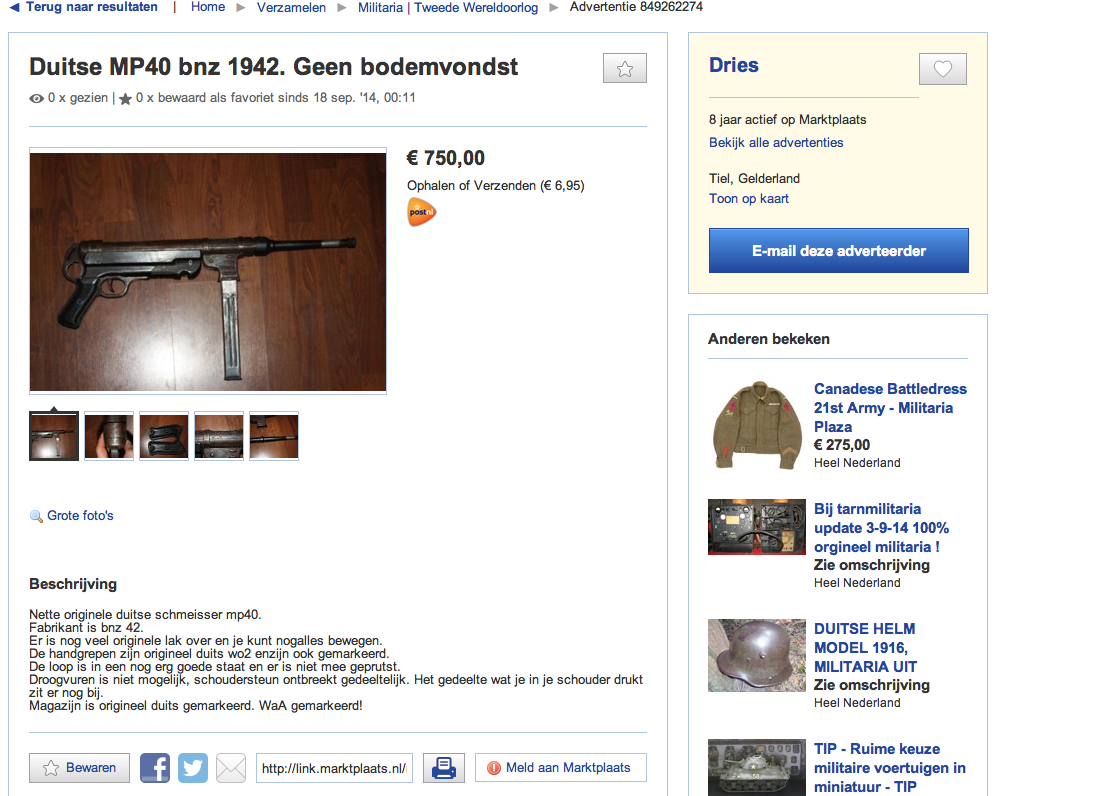The width and height of the screenshot is (1115, 796).
Task: Open the Verzamelen breadcrumb
Action: (291, 7)
